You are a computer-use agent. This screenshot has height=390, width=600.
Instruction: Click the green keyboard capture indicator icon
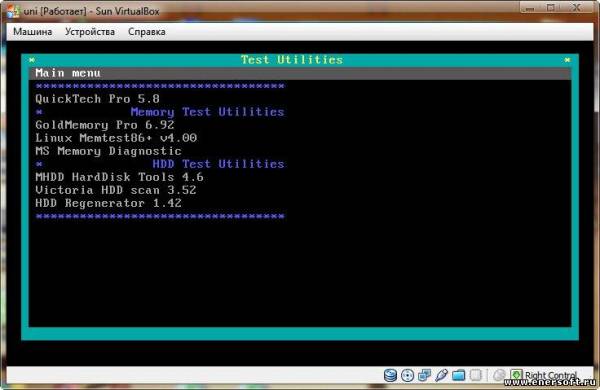[516, 375]
